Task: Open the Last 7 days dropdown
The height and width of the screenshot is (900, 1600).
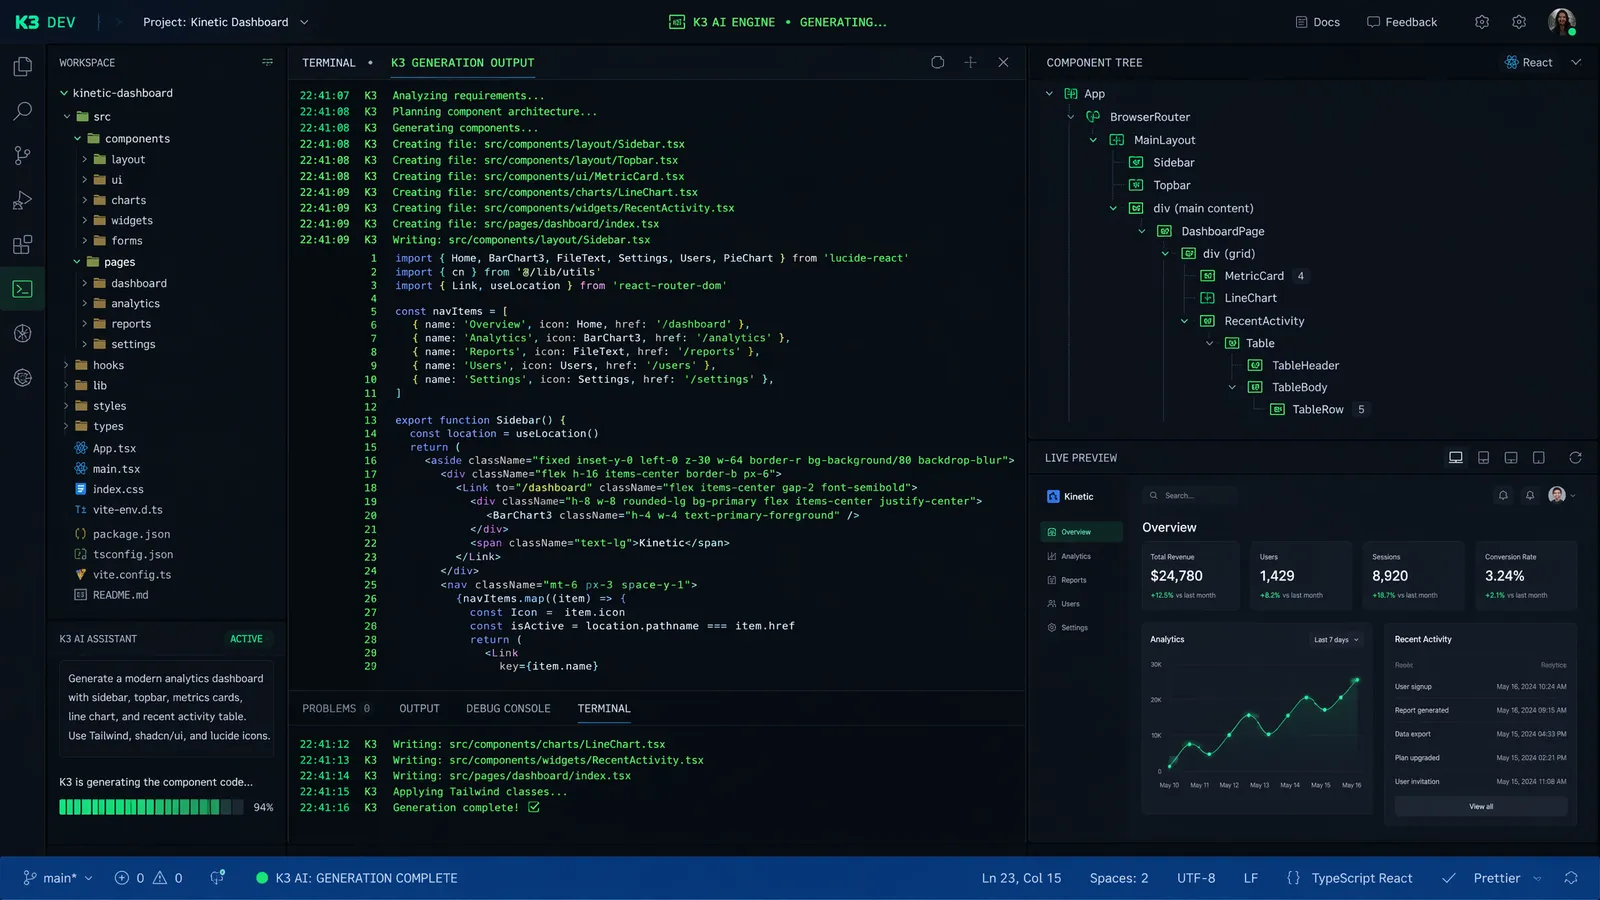Action: [x=1336, y=640]
